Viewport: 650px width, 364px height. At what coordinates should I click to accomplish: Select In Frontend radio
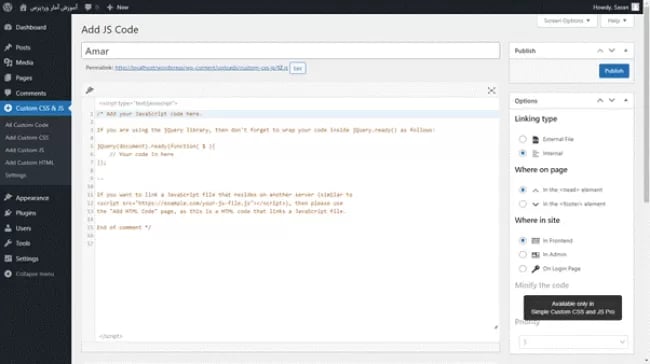click(523, 240)
